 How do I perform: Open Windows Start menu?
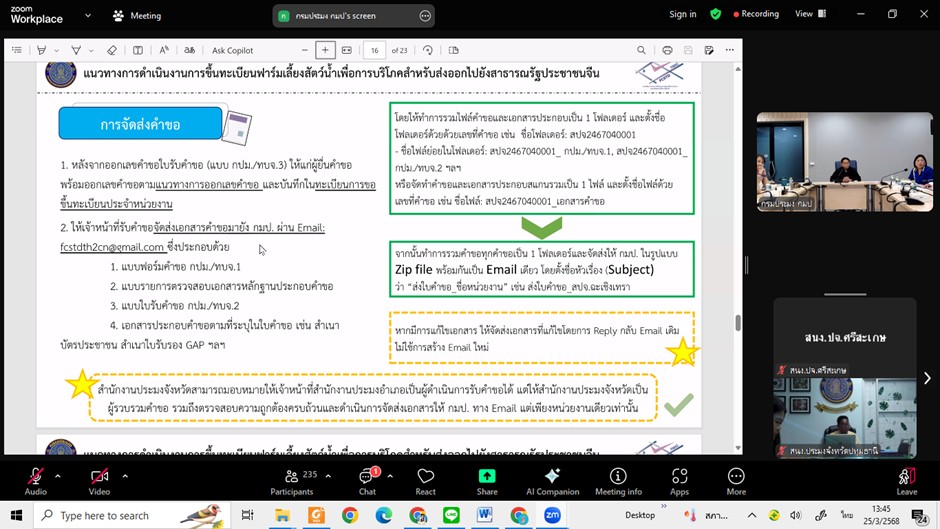coord(16,515)
